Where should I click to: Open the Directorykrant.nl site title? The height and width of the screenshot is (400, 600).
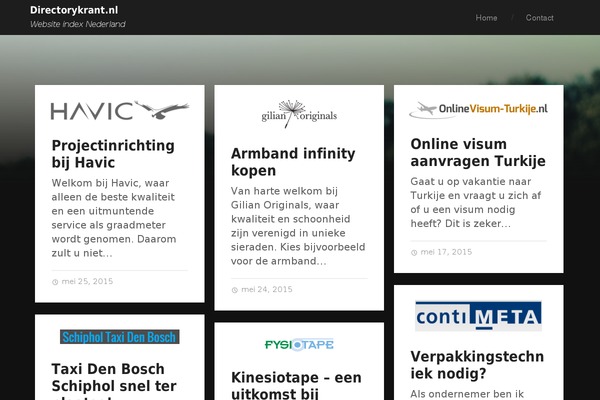coord(74,10)
